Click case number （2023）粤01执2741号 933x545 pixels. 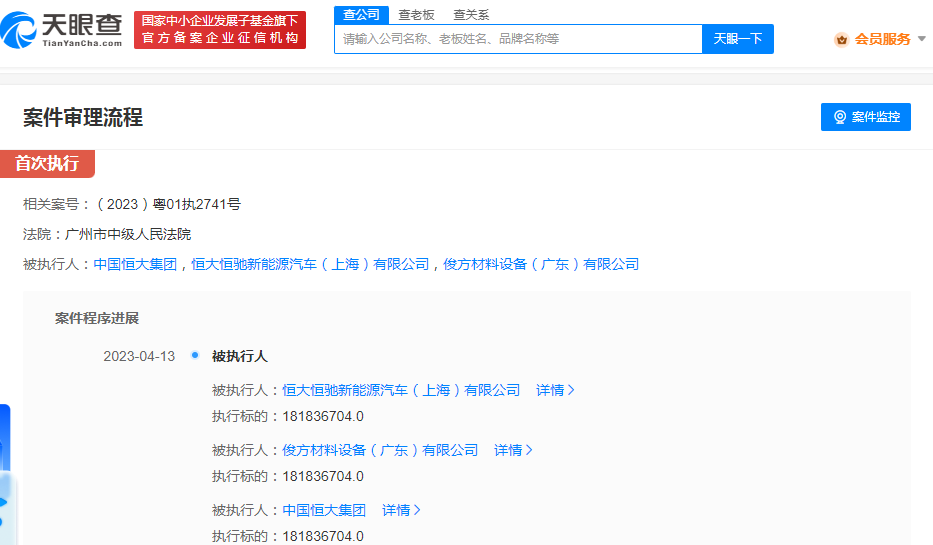click(167, 204)
